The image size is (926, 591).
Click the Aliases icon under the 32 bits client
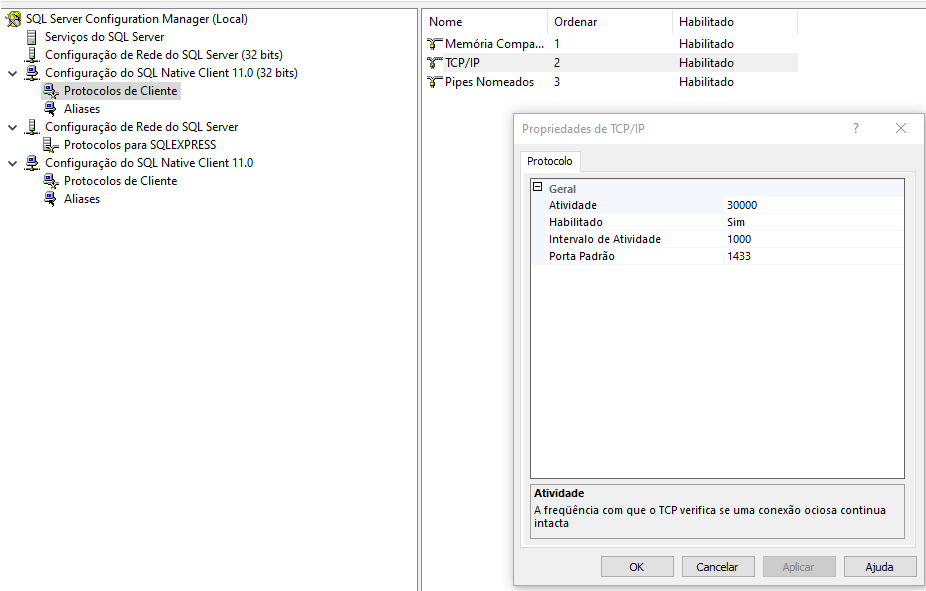pyautogui.click(x=51, y=109)
